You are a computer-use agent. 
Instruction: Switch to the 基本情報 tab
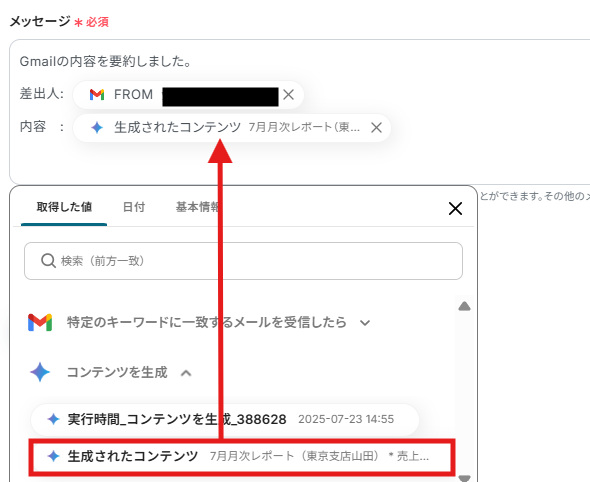[197, 207]
